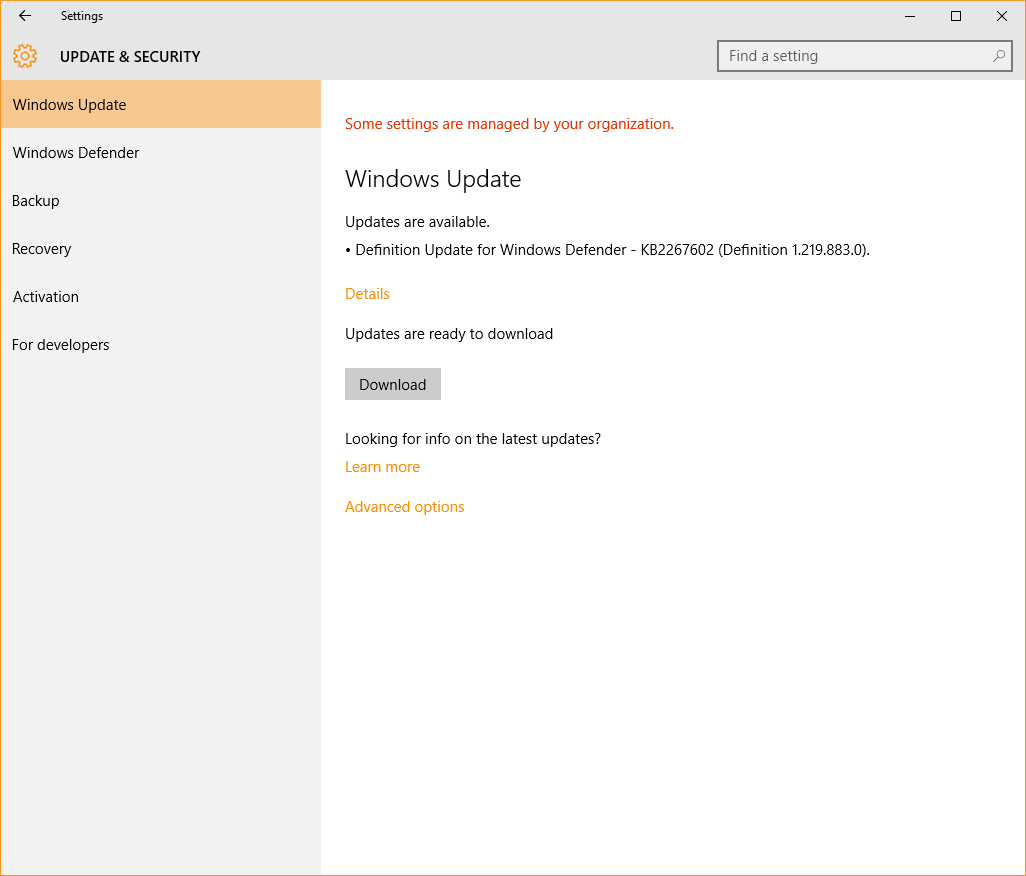Open Advanced options link
Image resolution: width=1026 pixels, height=876 pixels.
pos(404,507)
